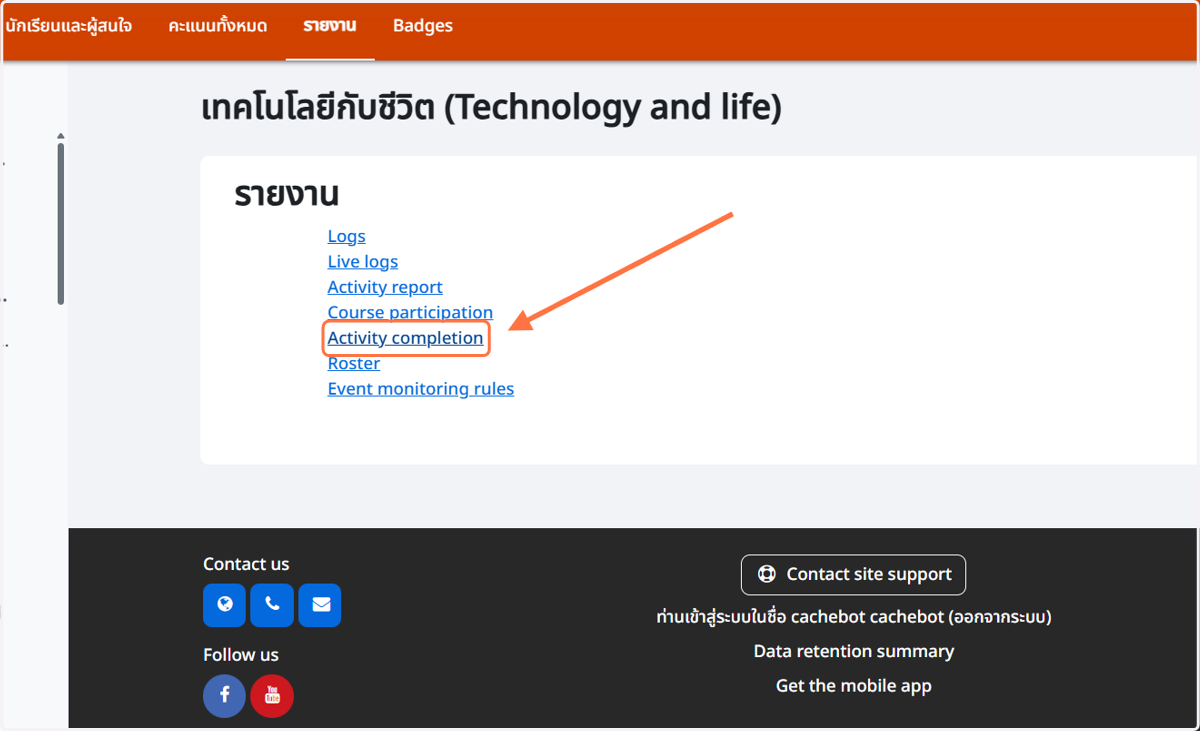
Task: Open the Course participation link
Action: tap(410, 312)
